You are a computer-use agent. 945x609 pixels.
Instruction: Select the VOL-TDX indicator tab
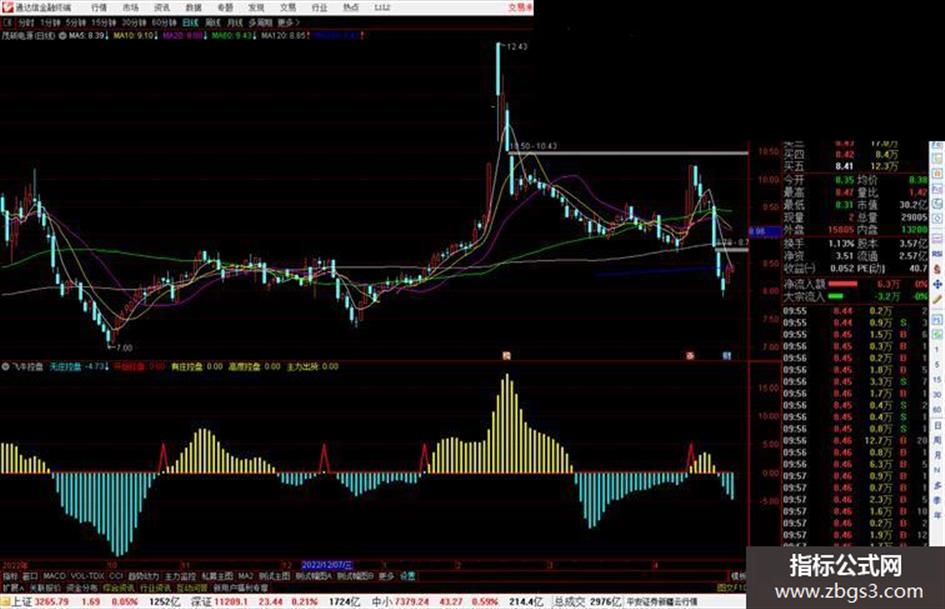[87, 576]
